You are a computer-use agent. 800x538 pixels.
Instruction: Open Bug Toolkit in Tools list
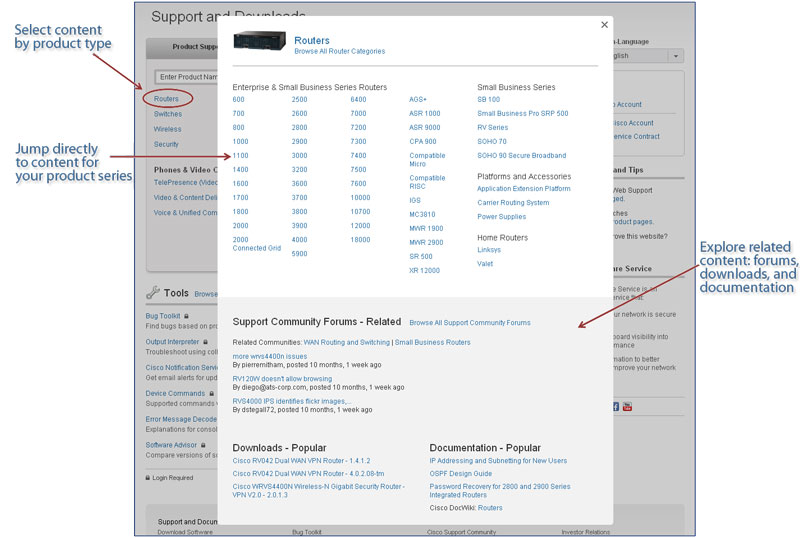click(163, 316)
